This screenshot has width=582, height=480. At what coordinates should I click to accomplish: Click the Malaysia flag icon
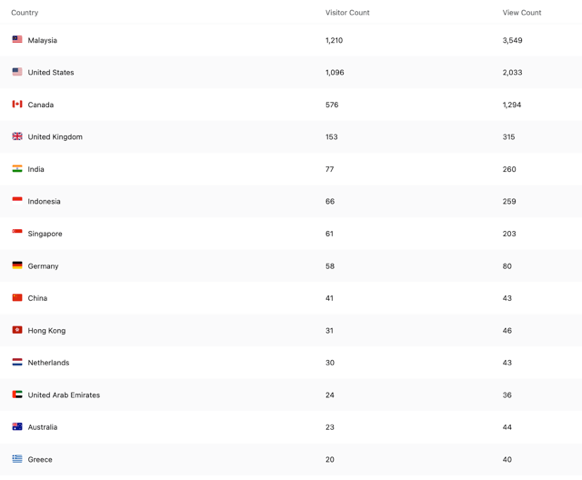pyautogui.click(x=17, y=39)
